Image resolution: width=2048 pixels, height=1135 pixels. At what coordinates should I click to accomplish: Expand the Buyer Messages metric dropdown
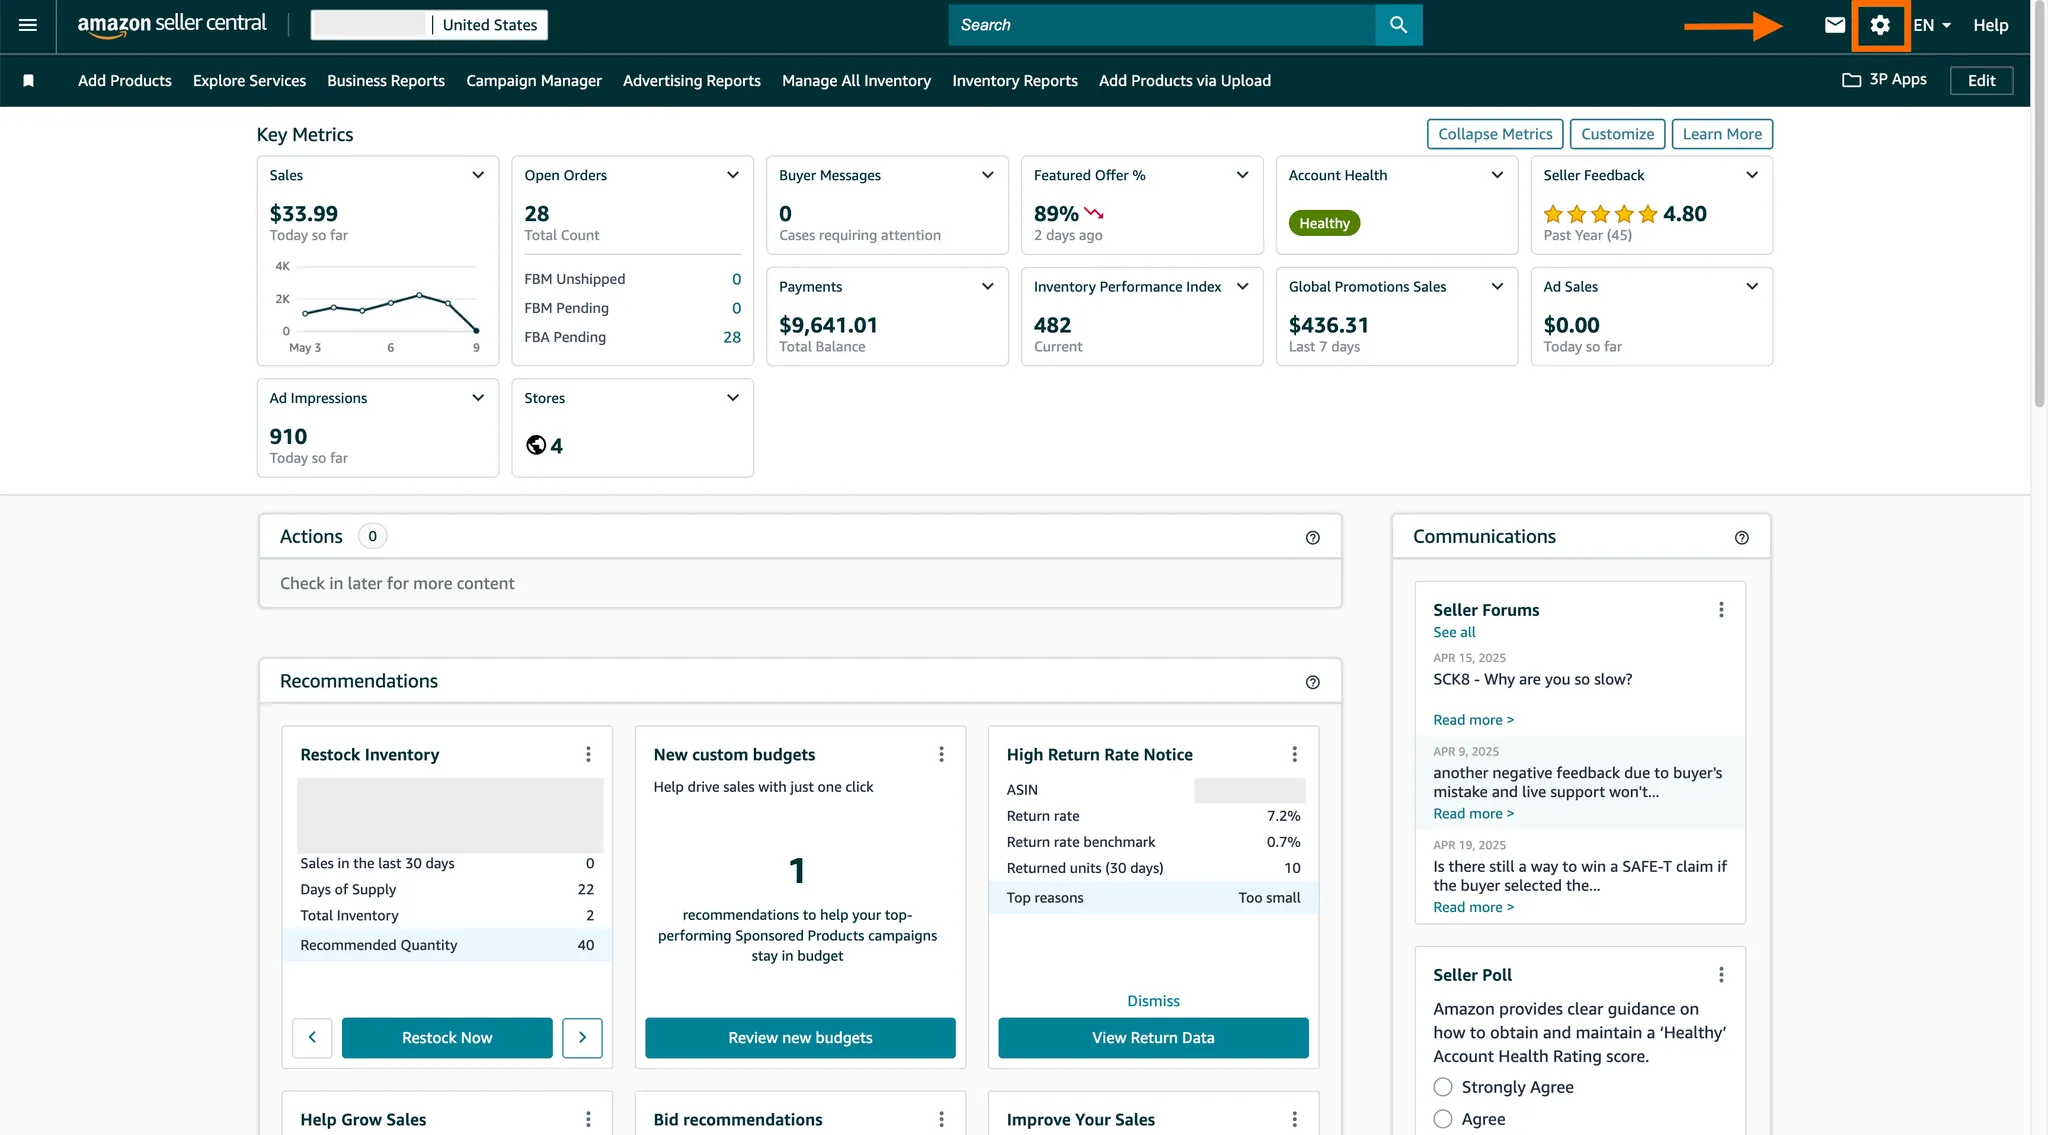tap(988, 175)
